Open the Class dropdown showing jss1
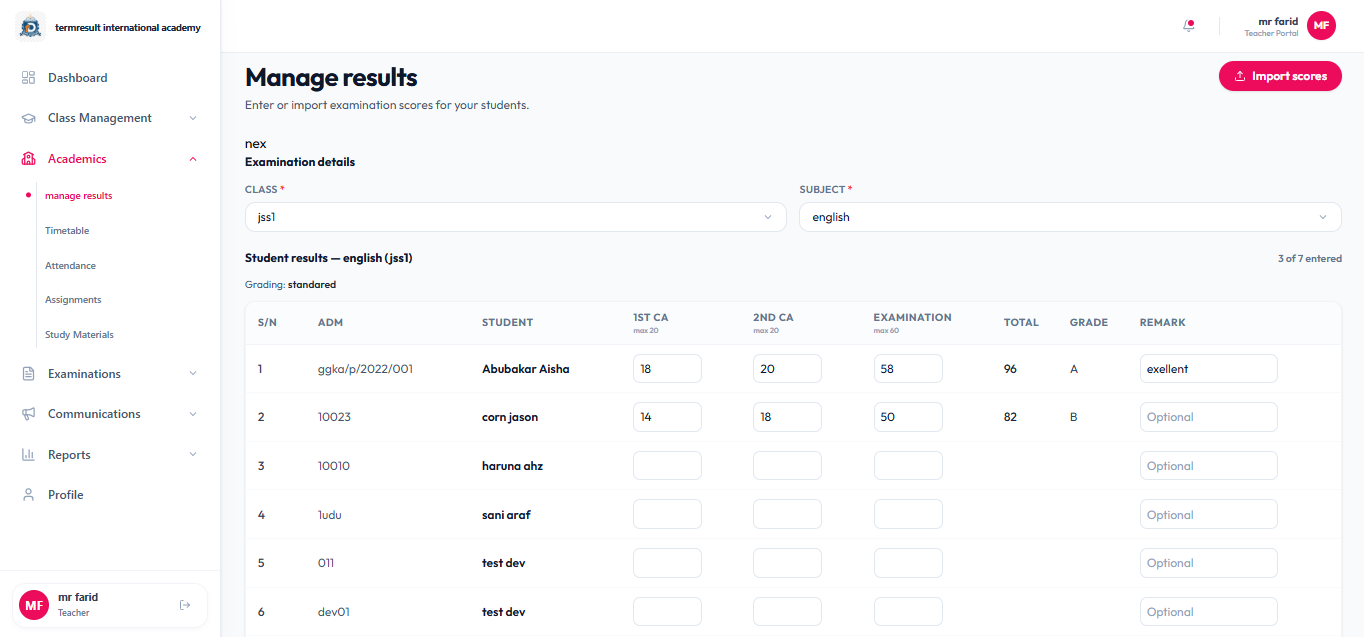This screenshot has height=637, width=1364. tap(516, 217)
